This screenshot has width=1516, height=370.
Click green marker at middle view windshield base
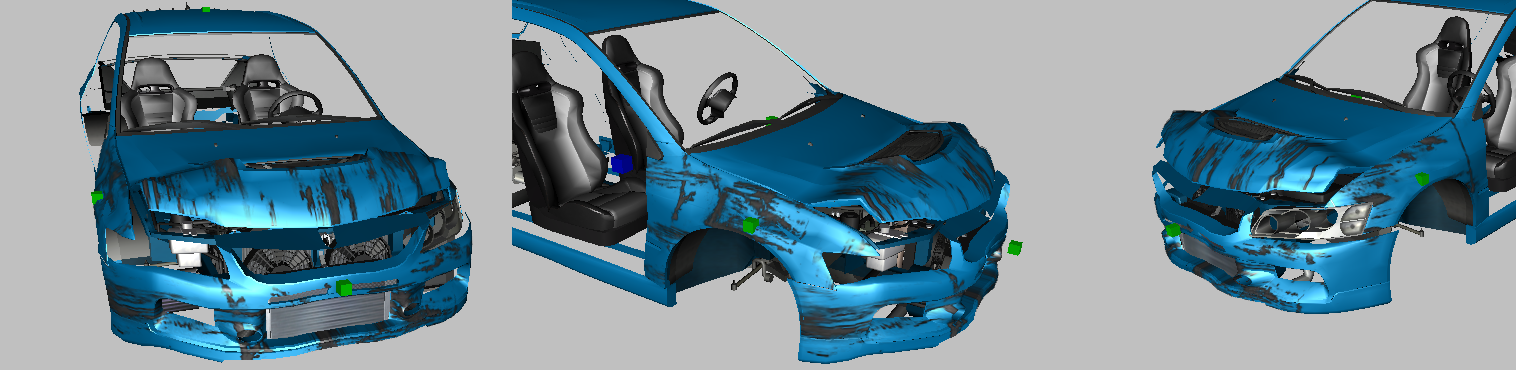(771, 119)
